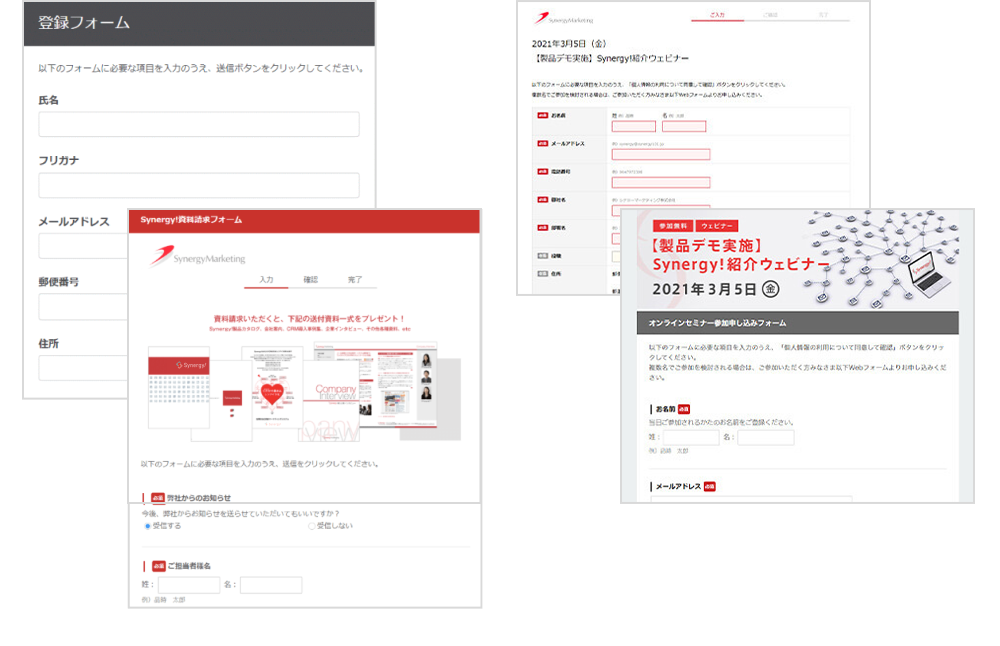Switch to the 確認 step tab

coord(311,280)
